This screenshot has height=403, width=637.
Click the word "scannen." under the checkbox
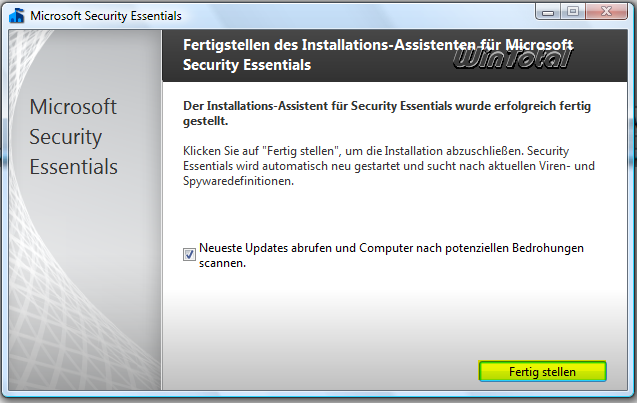click(222, 265)
